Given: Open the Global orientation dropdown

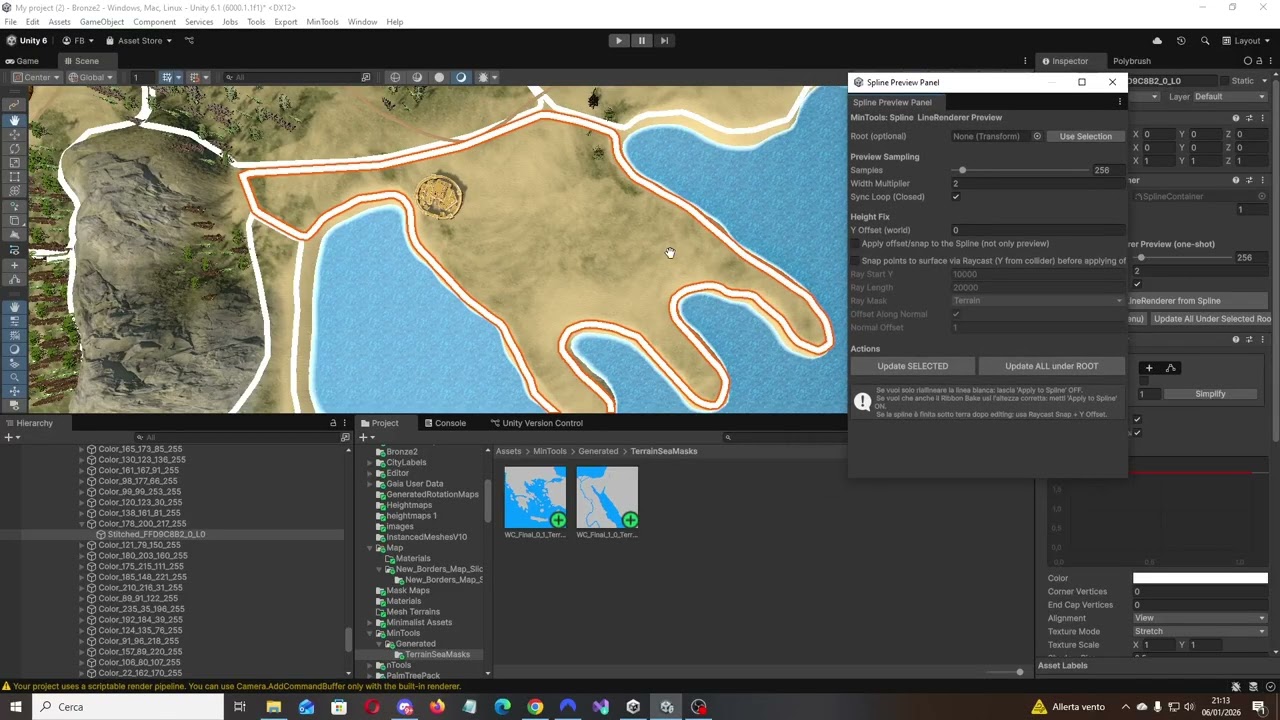Looking at the screenshot, I should tap(91, 77).
